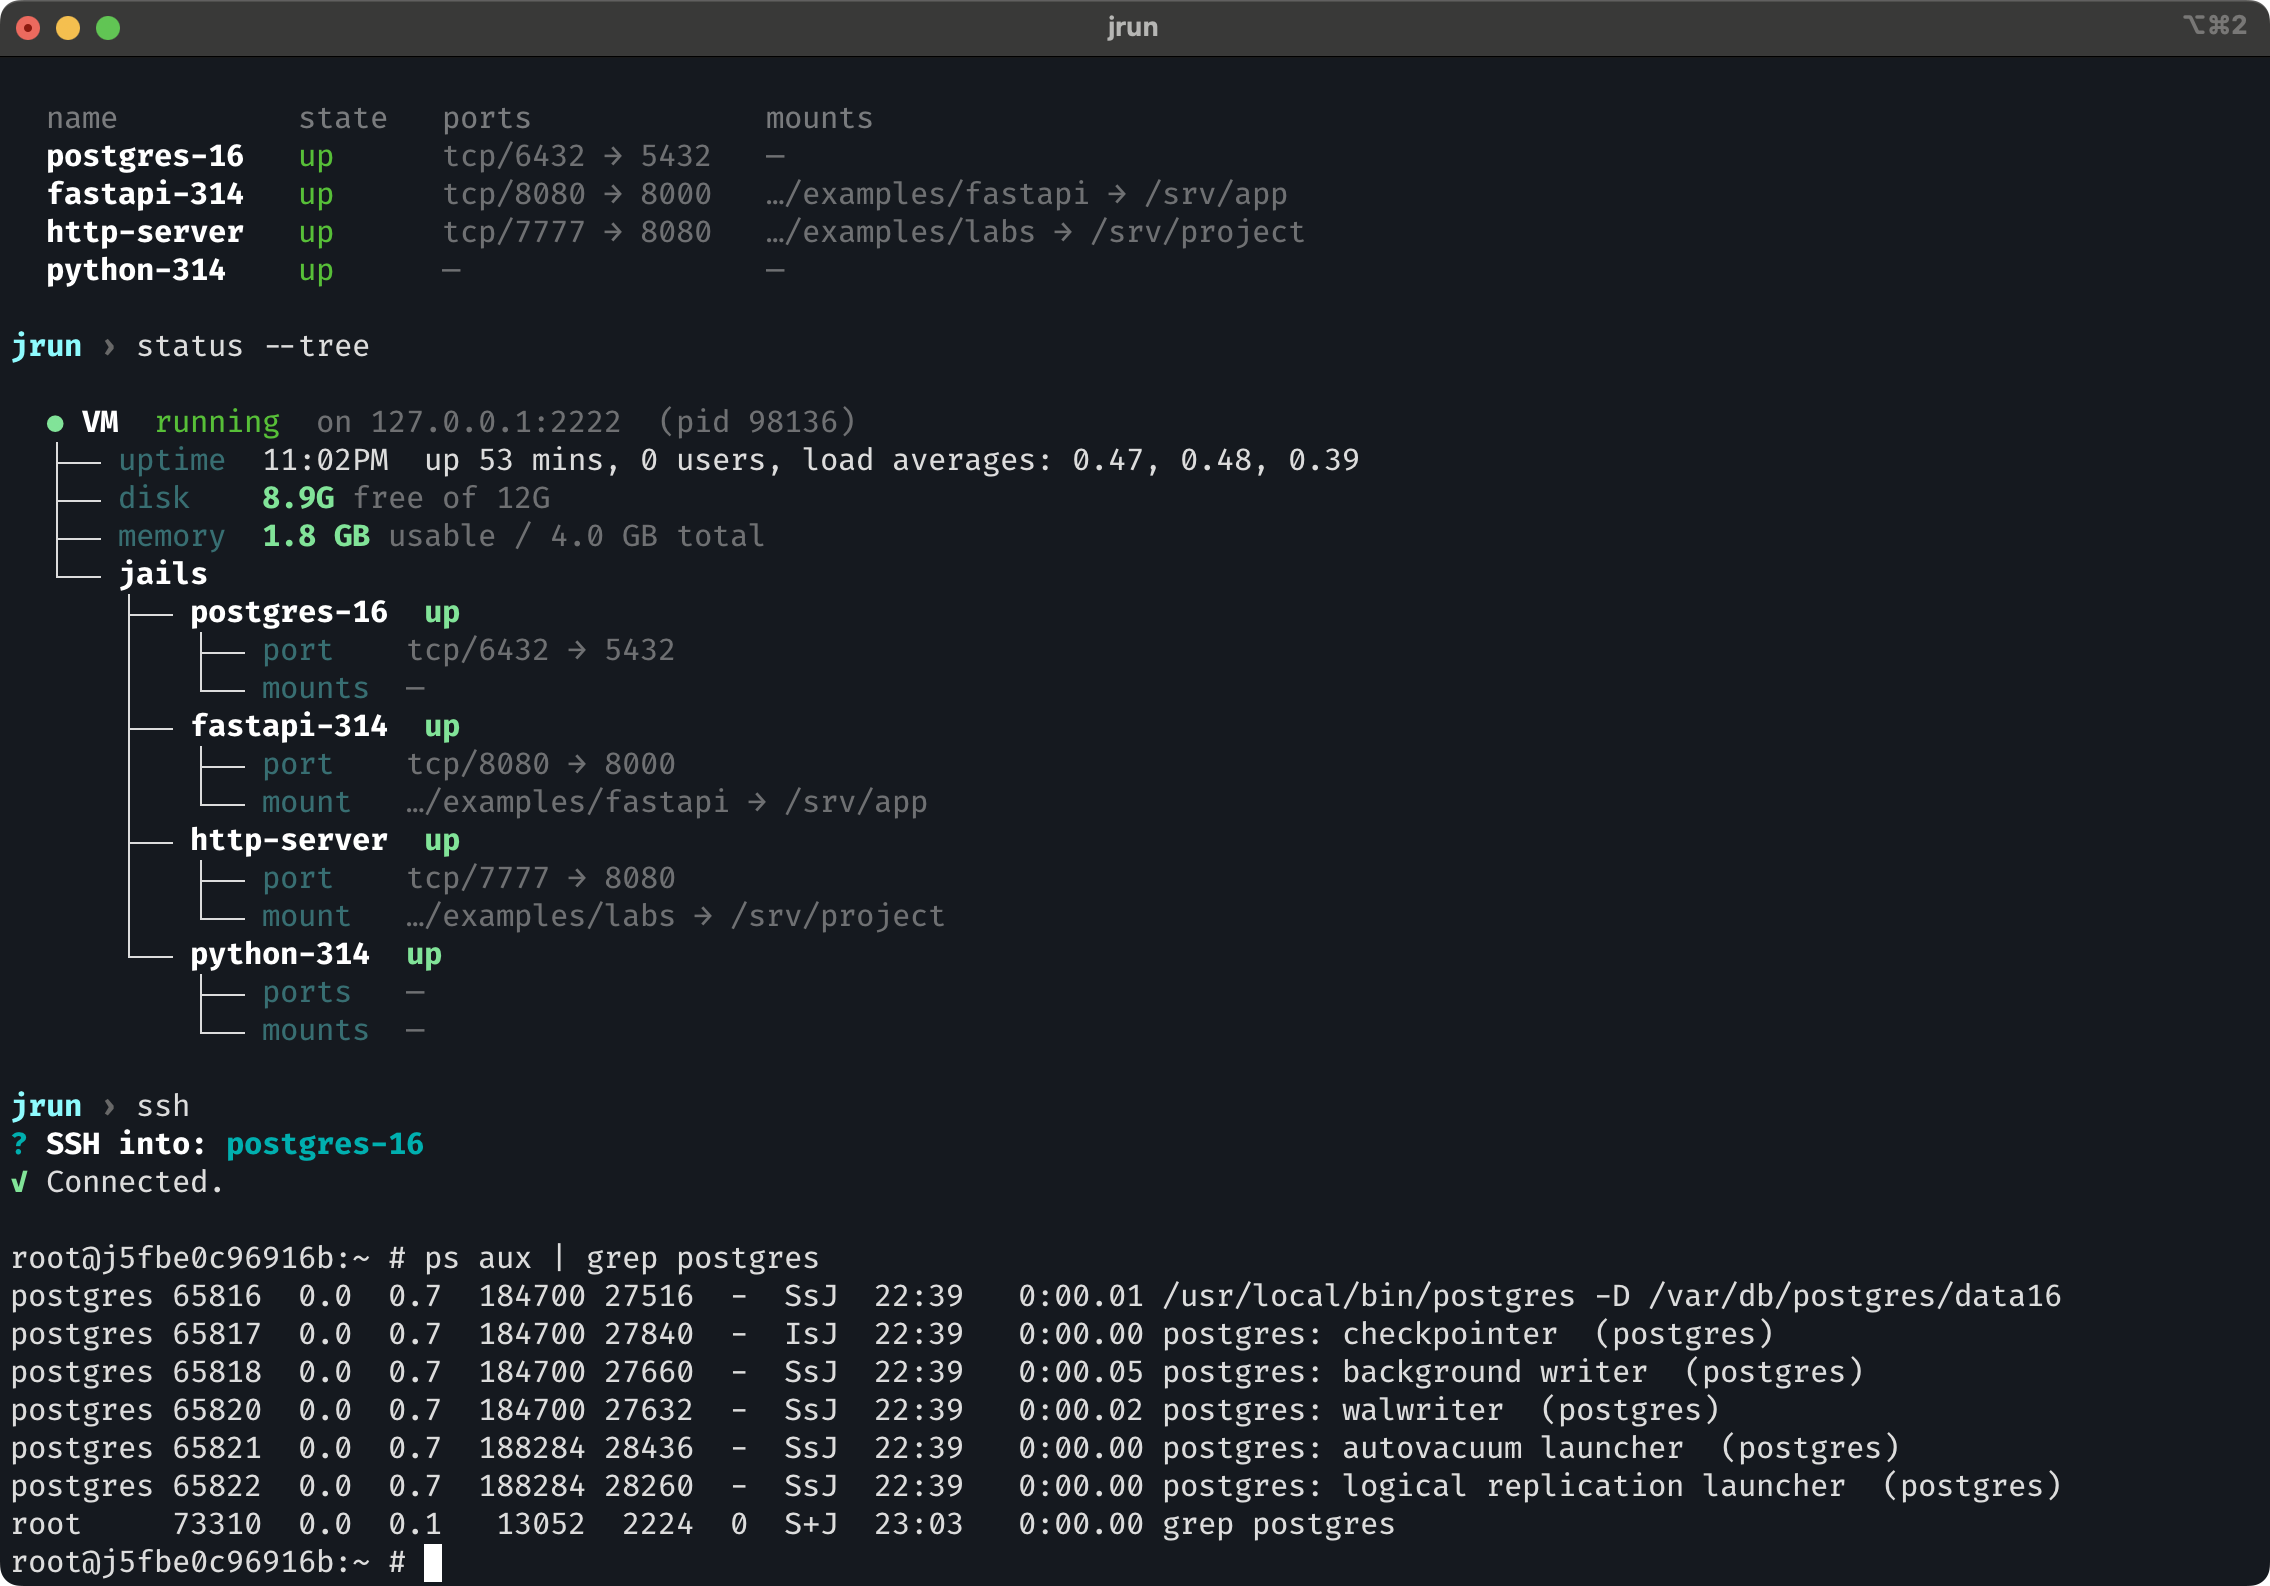
Task: Click the "grep postgres" process on root row
Action: (1279, 1524)
